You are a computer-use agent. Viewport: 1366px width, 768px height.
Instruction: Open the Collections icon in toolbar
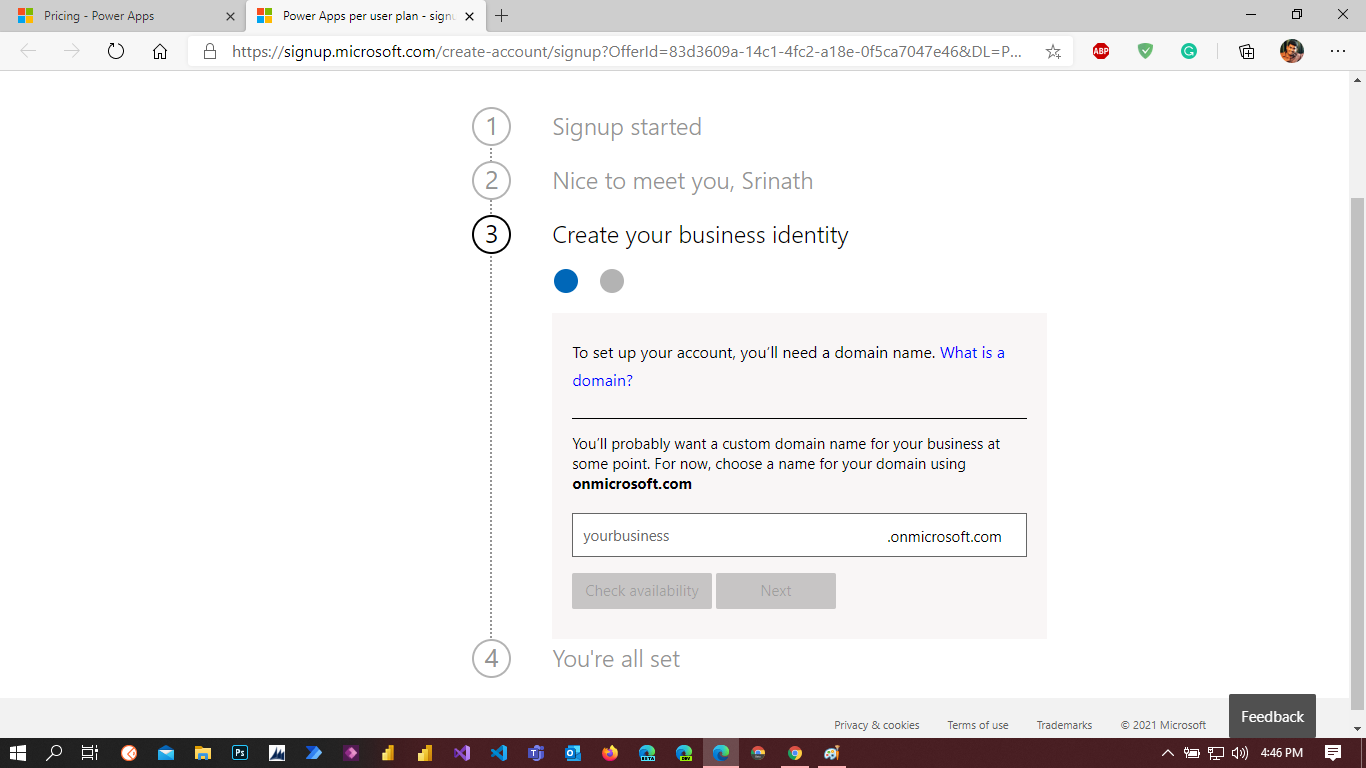pyautogui.click(x=1246, y=52)
